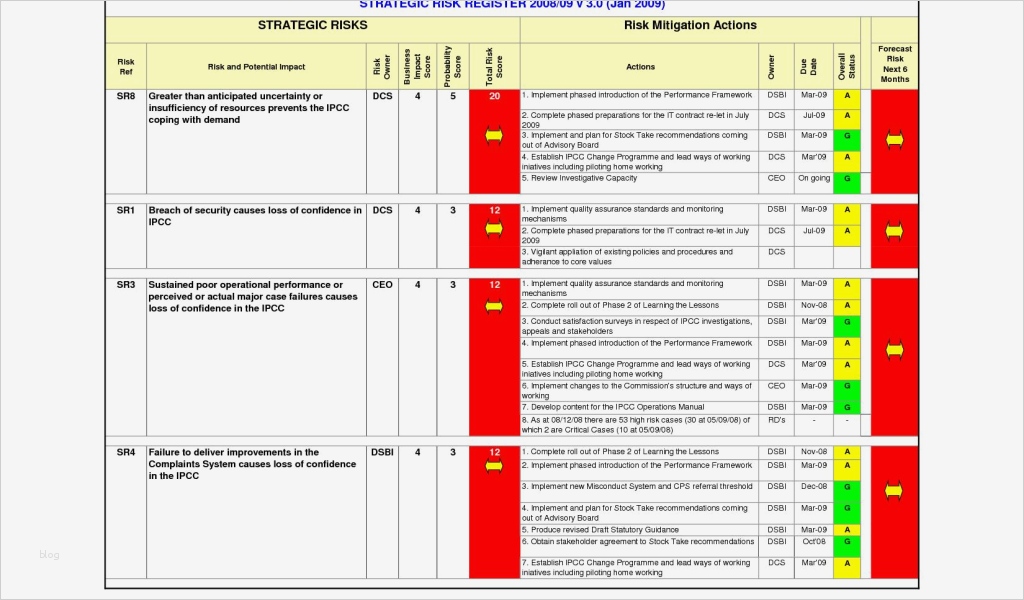Expand the STRATEGIC RISKS section header
Image resolution: width=1024 pixels, height=600 pixels.
313,26
